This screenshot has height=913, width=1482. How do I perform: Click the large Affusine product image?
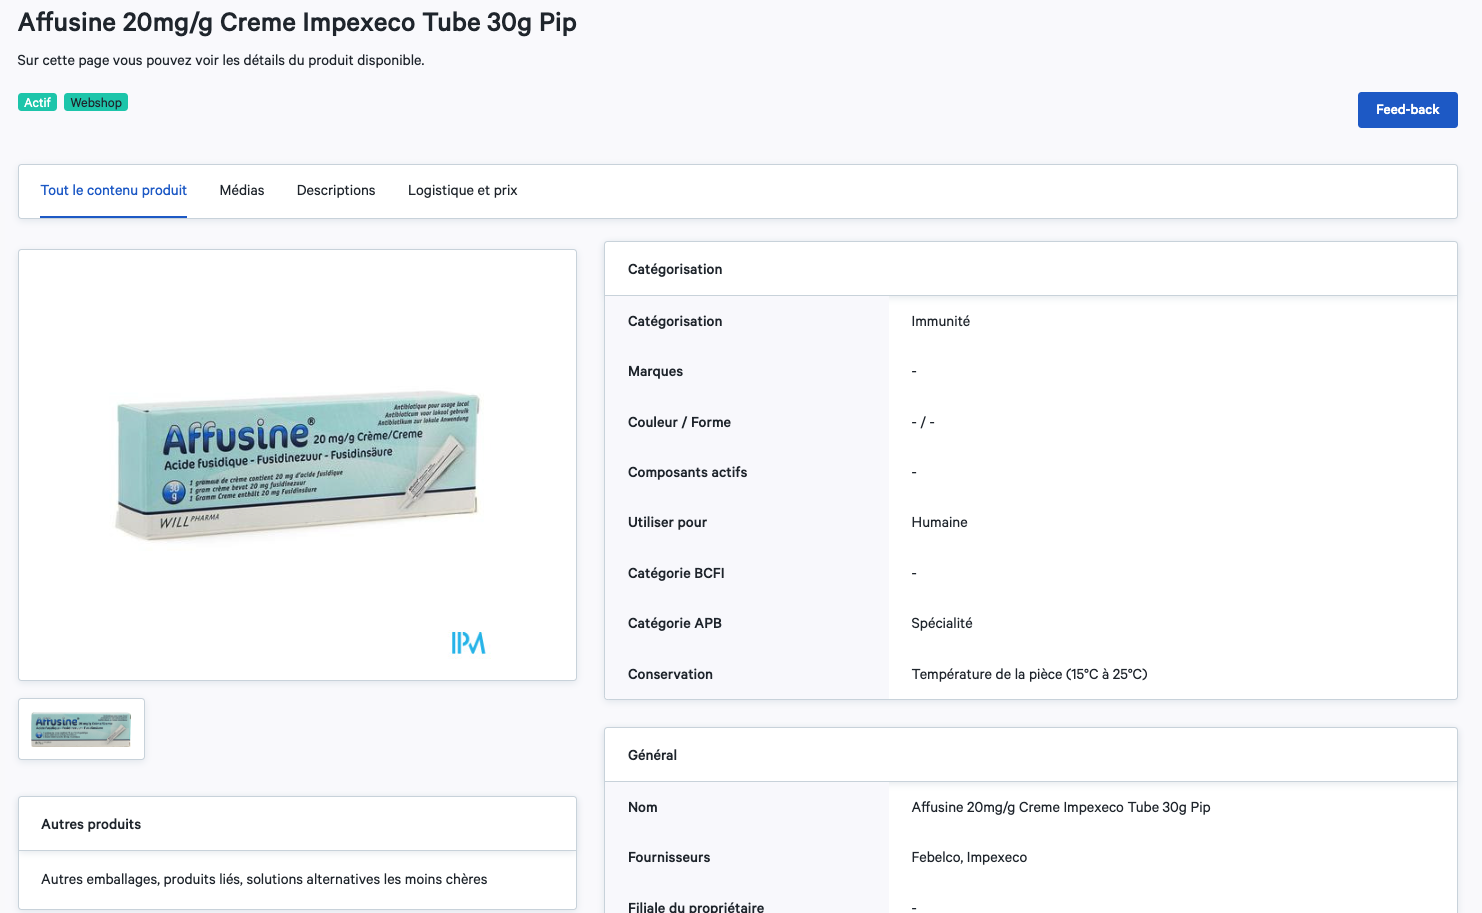297,465
